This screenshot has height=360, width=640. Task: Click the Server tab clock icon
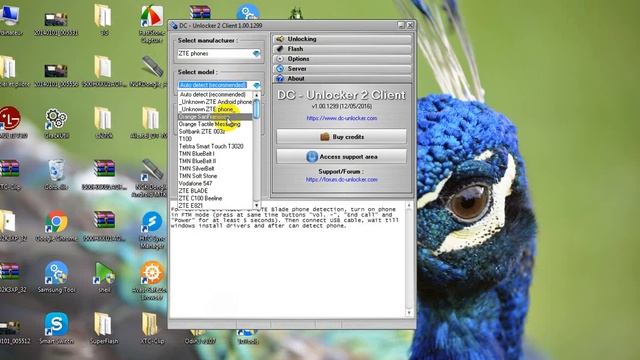click(x=280, y=69)
